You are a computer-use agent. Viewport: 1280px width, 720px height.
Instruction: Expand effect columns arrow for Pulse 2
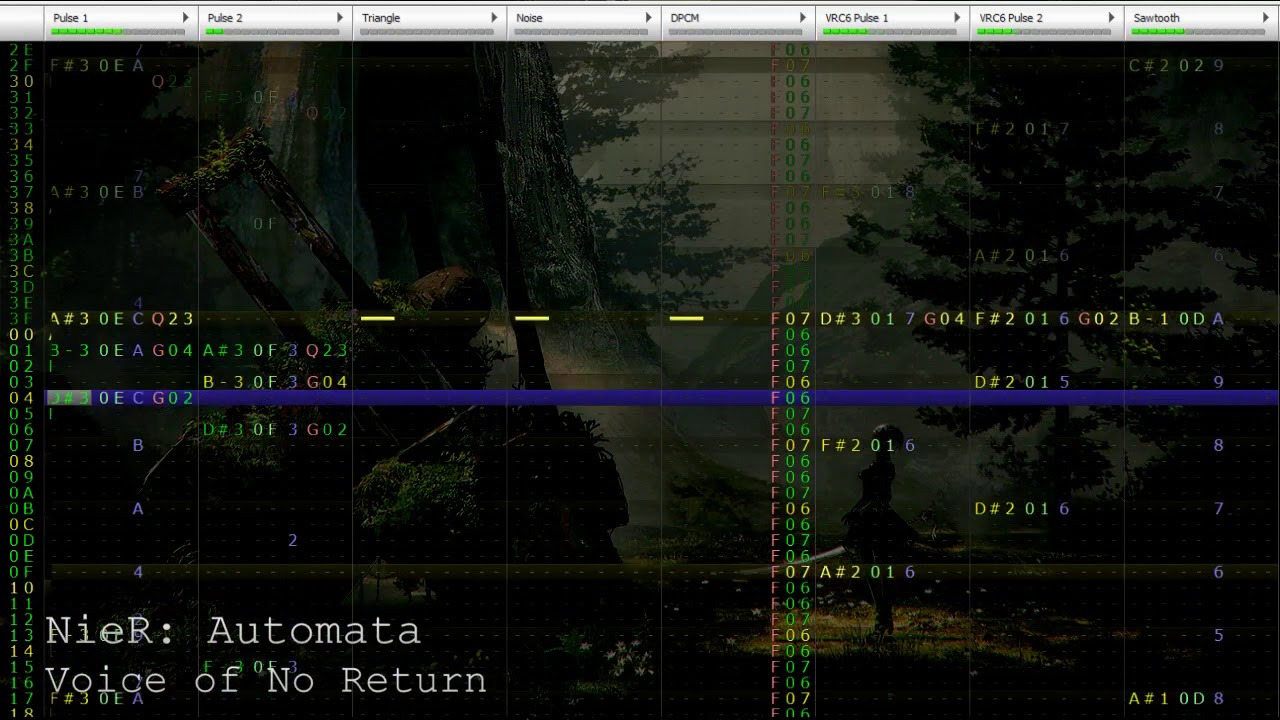(340, 18)
